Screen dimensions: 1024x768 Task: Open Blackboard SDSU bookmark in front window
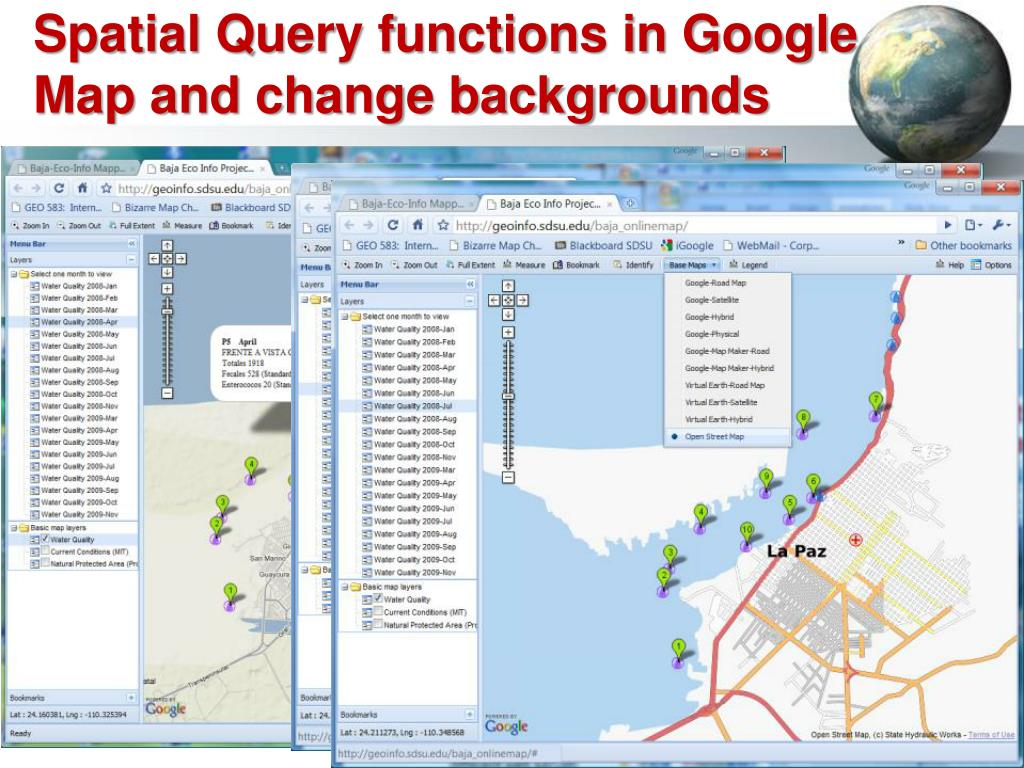click(603, 246)
